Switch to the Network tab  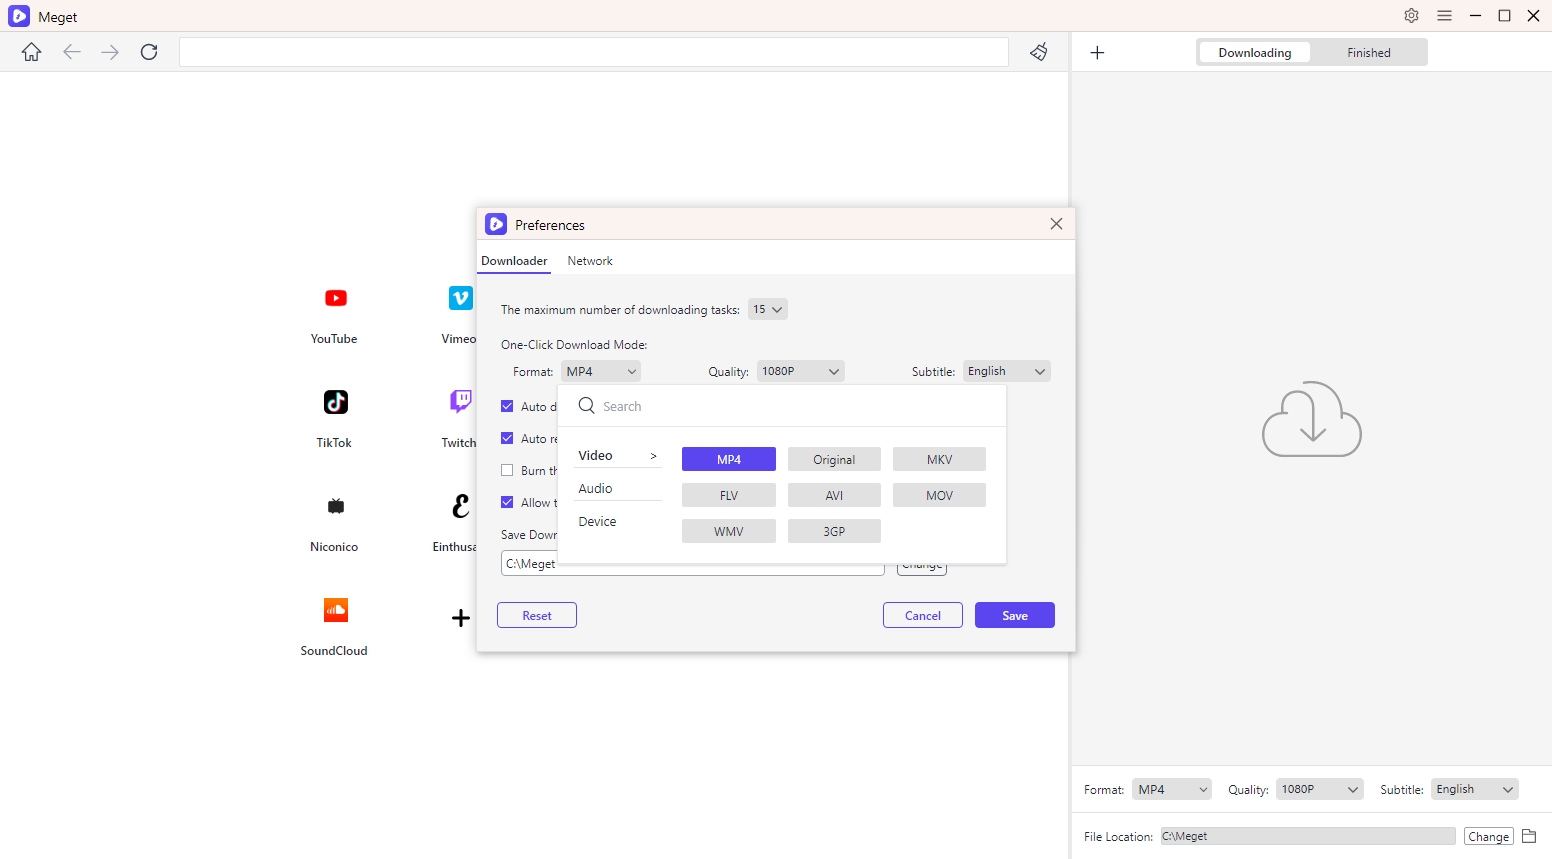[590, 261]
